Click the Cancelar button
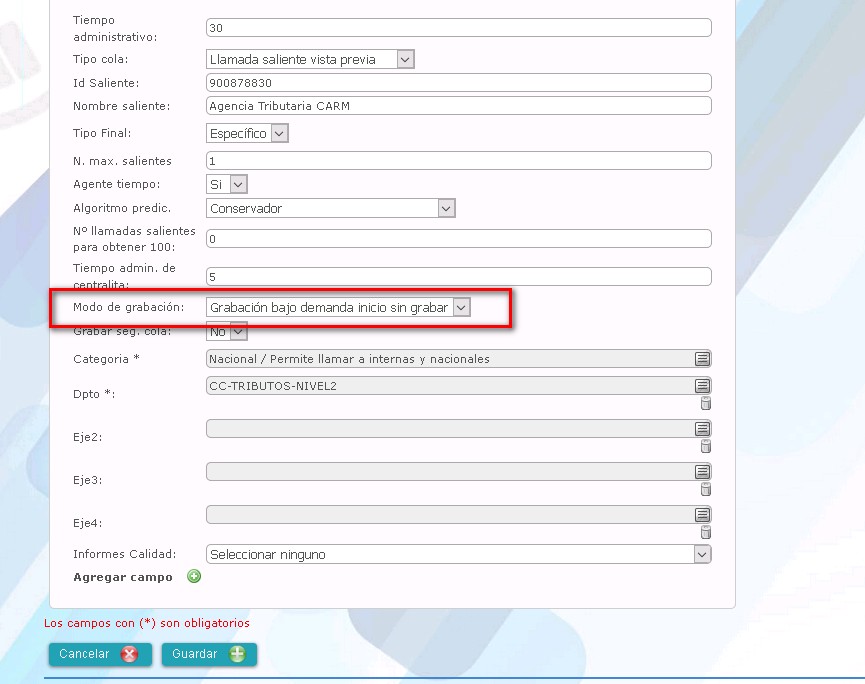Image resolution: width=865 pixels, height=684 pixels. tap(100, 654)
